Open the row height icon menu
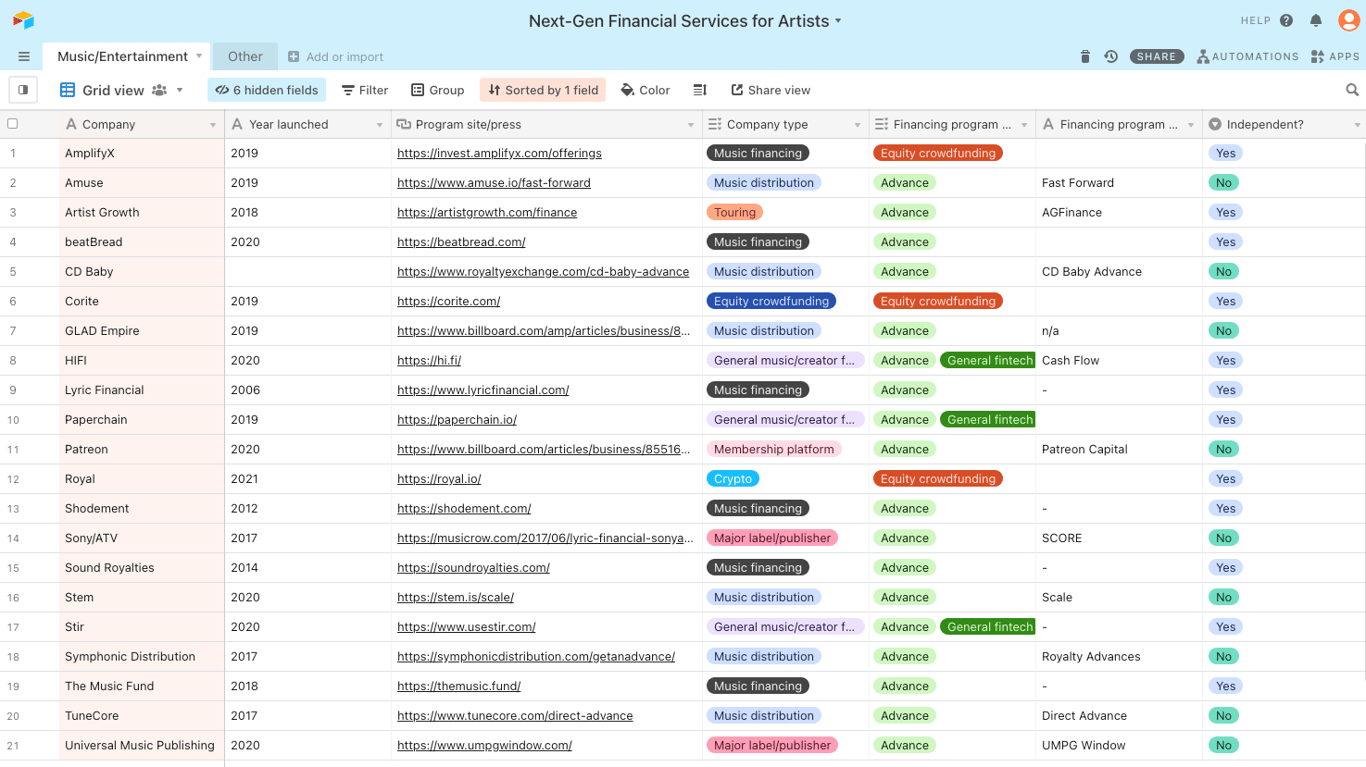The height and width of the screenshot is (767, 1366). (700, 90)
